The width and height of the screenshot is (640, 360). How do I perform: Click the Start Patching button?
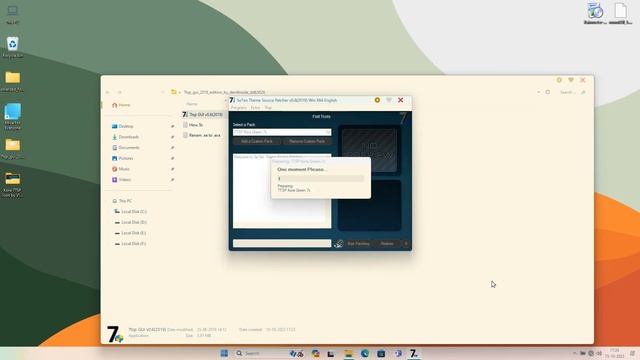coord(358,244)
